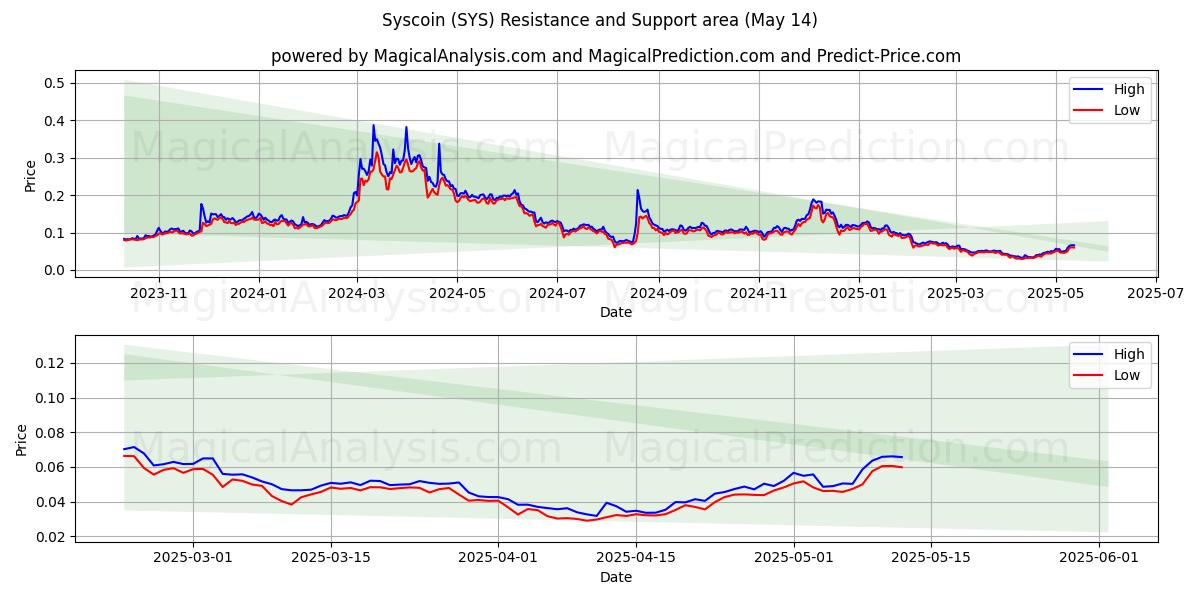Screen dimensions: 1200x600
Task: Click the 'Date' x-axis label of bottom chart
Action: pyautogui.click(x=616, y=578)
